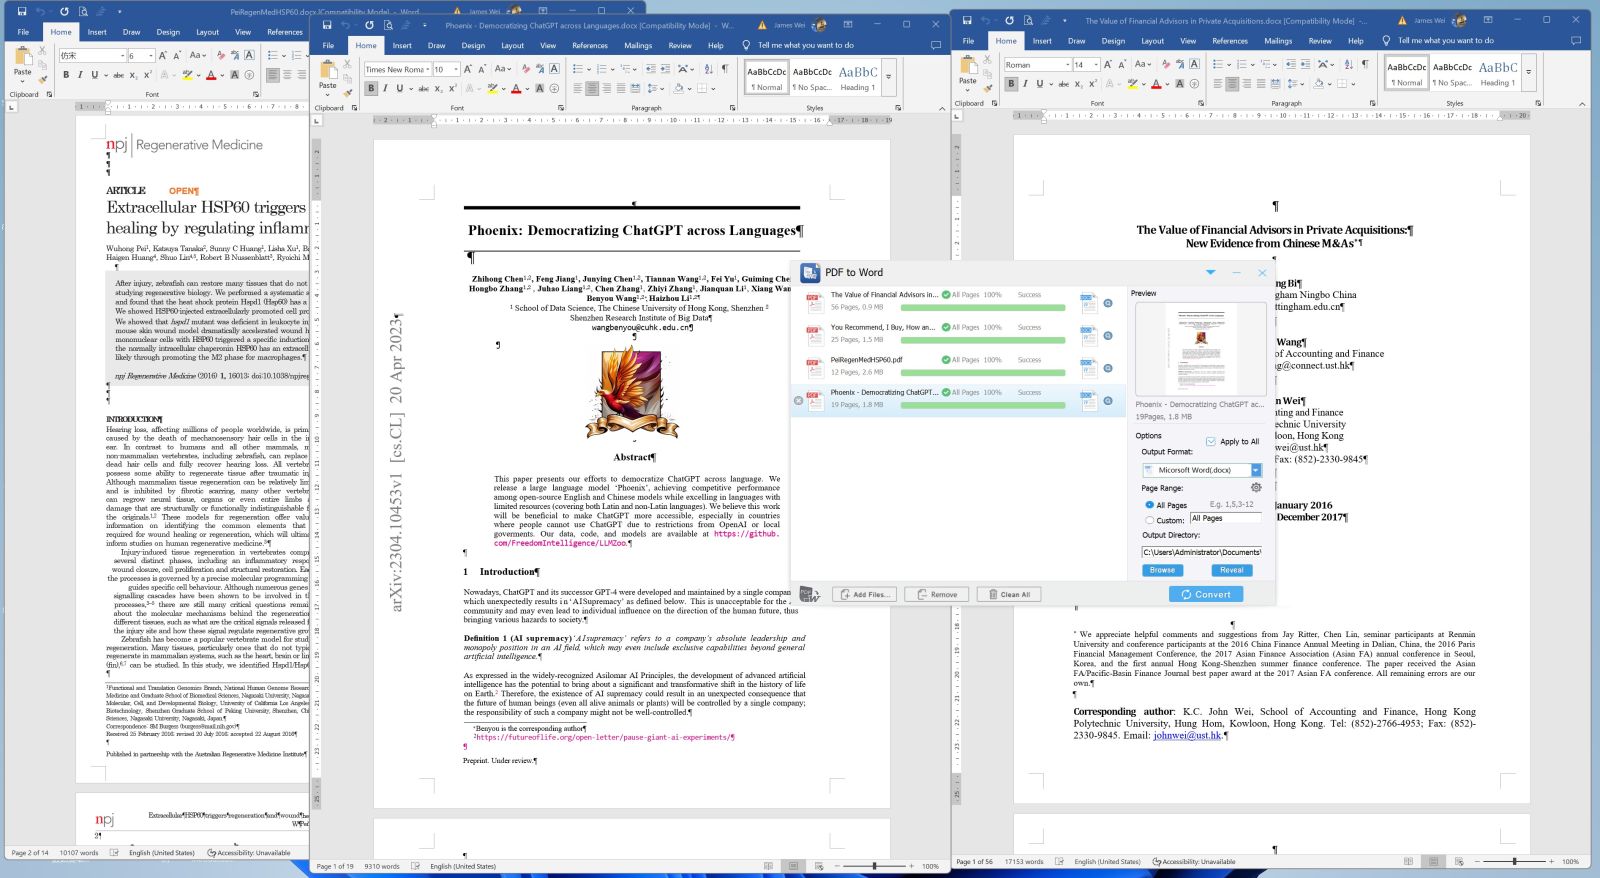Open font name dropdown in Phoenix window
Screen dimensions: 1600x878
coord(426,69)
